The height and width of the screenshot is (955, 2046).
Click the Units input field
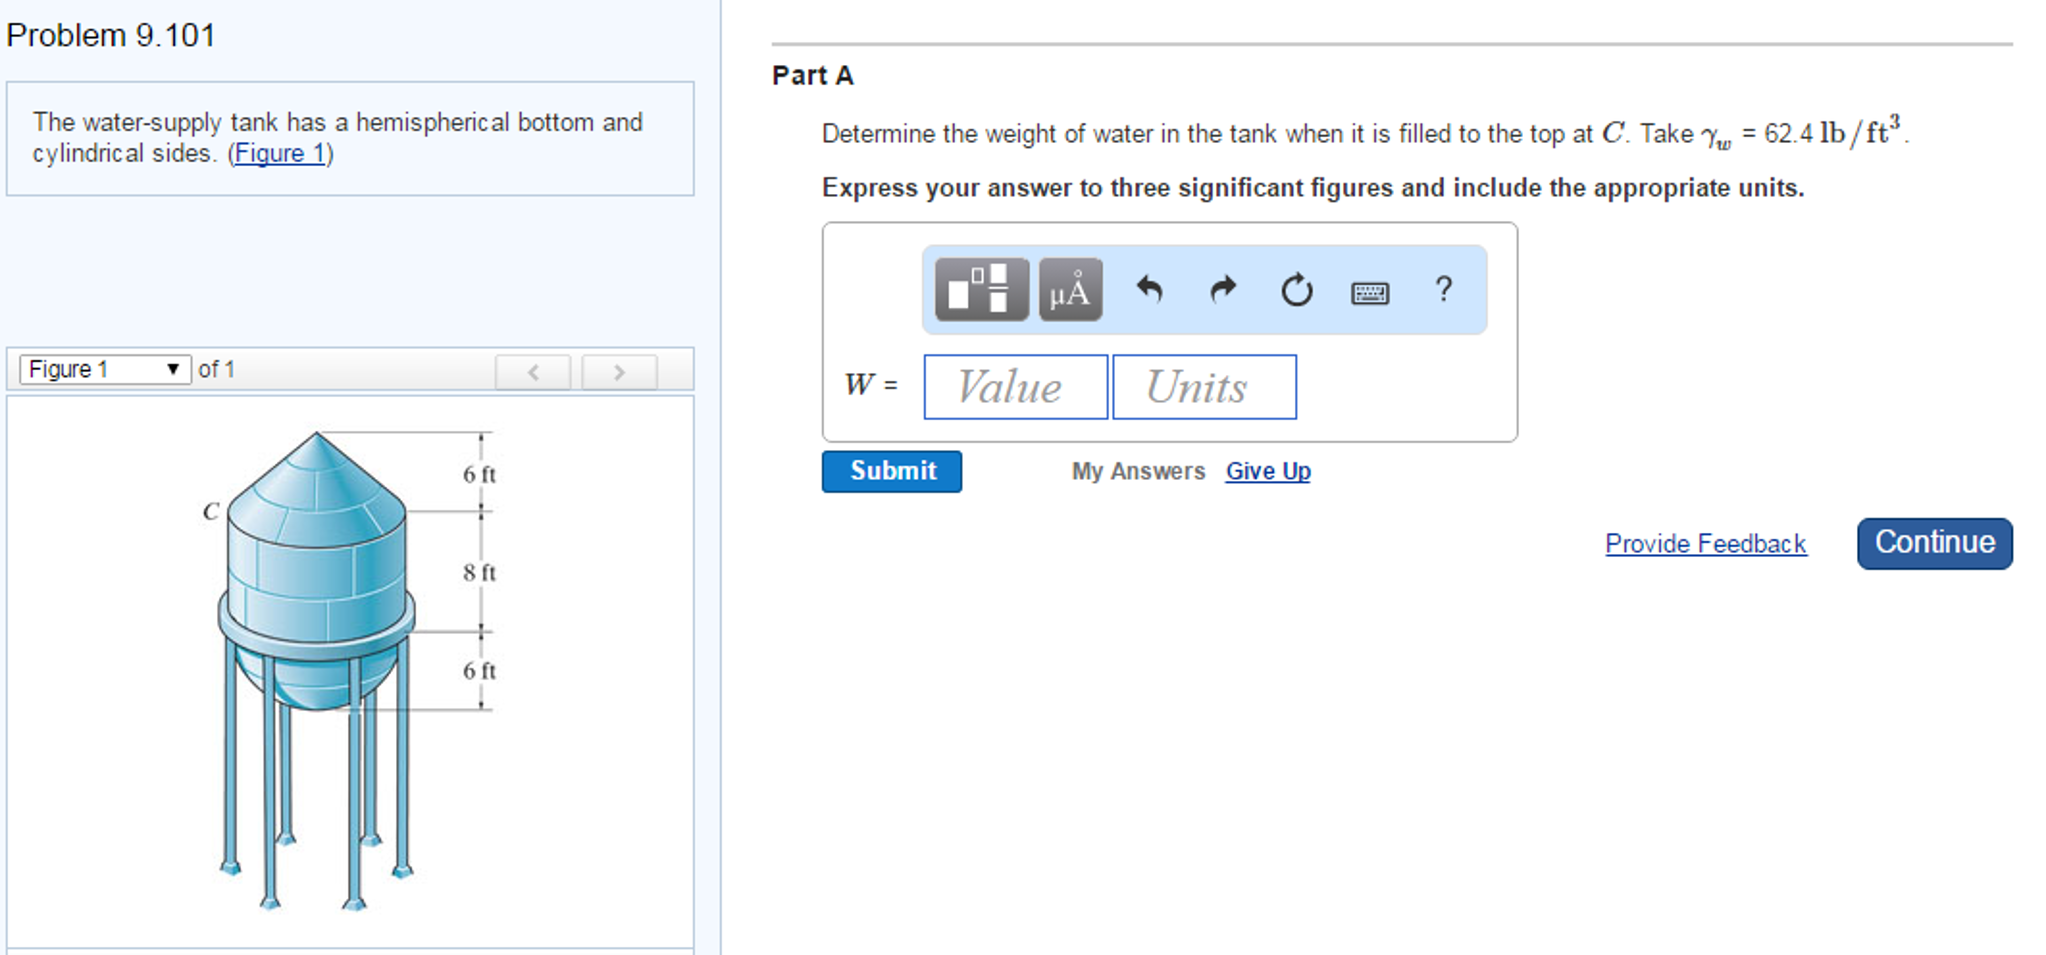pos(1204,387)
